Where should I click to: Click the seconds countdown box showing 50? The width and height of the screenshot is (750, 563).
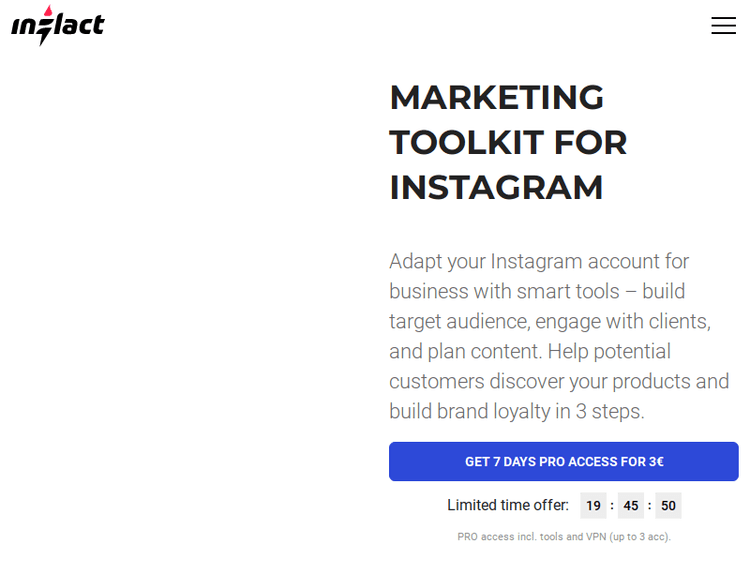pos(668,506)
